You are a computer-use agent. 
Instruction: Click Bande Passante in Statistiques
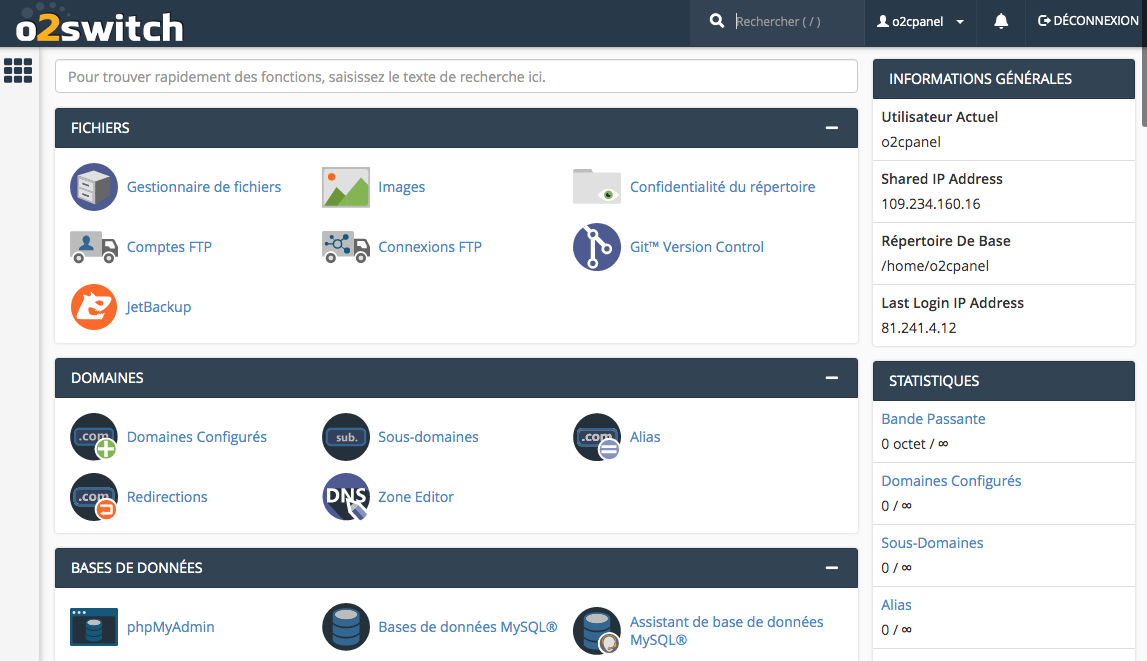click(x=933, y=419)
